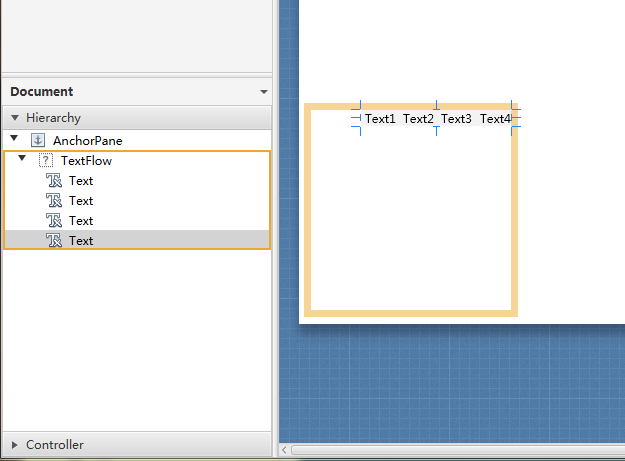Click the AnchorPane node icon in Hierarchy

pyautogui.click(x=39, y=141)
